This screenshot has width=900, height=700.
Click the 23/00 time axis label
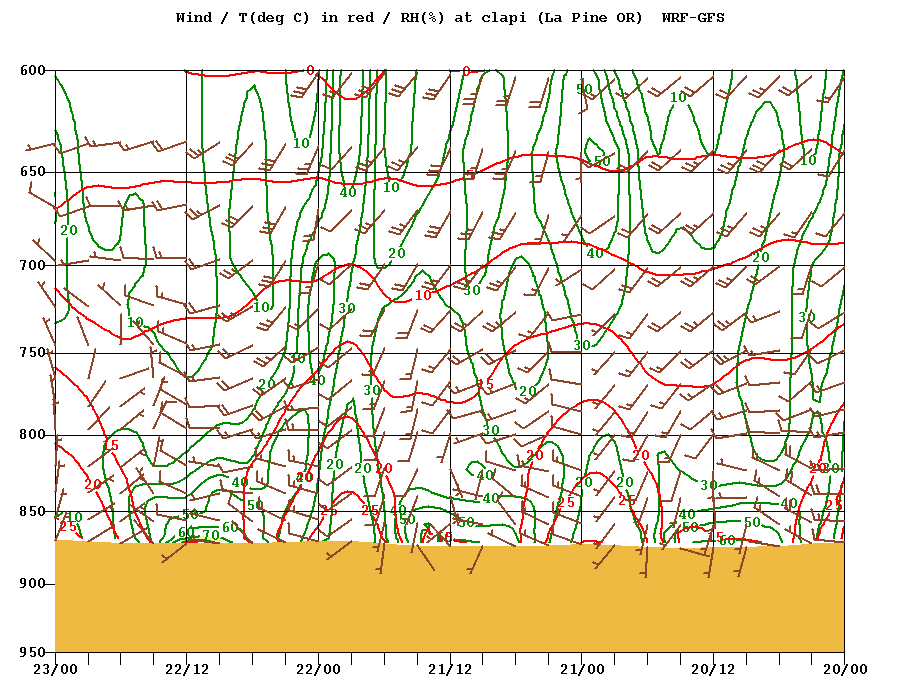click(55, 669)
